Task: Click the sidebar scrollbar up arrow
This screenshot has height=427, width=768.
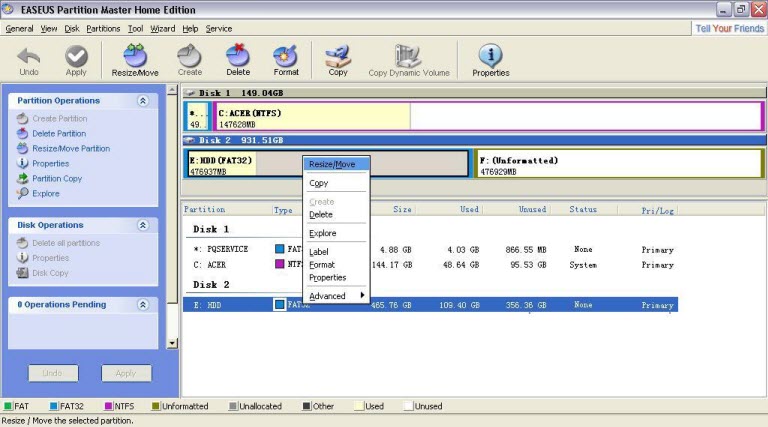Action: point(172,90)
